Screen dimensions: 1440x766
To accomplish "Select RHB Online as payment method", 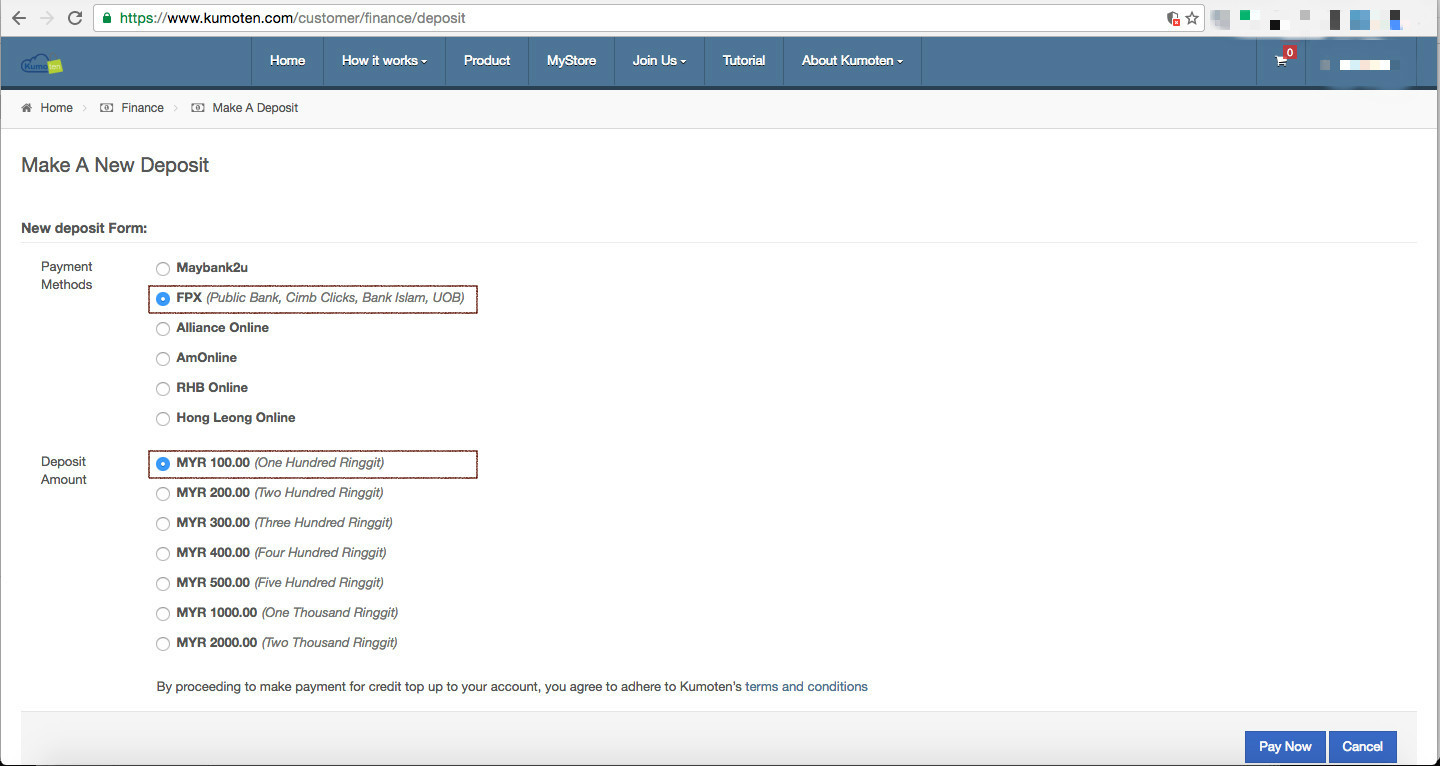I will pyautogui.click(x=163, y=389).
